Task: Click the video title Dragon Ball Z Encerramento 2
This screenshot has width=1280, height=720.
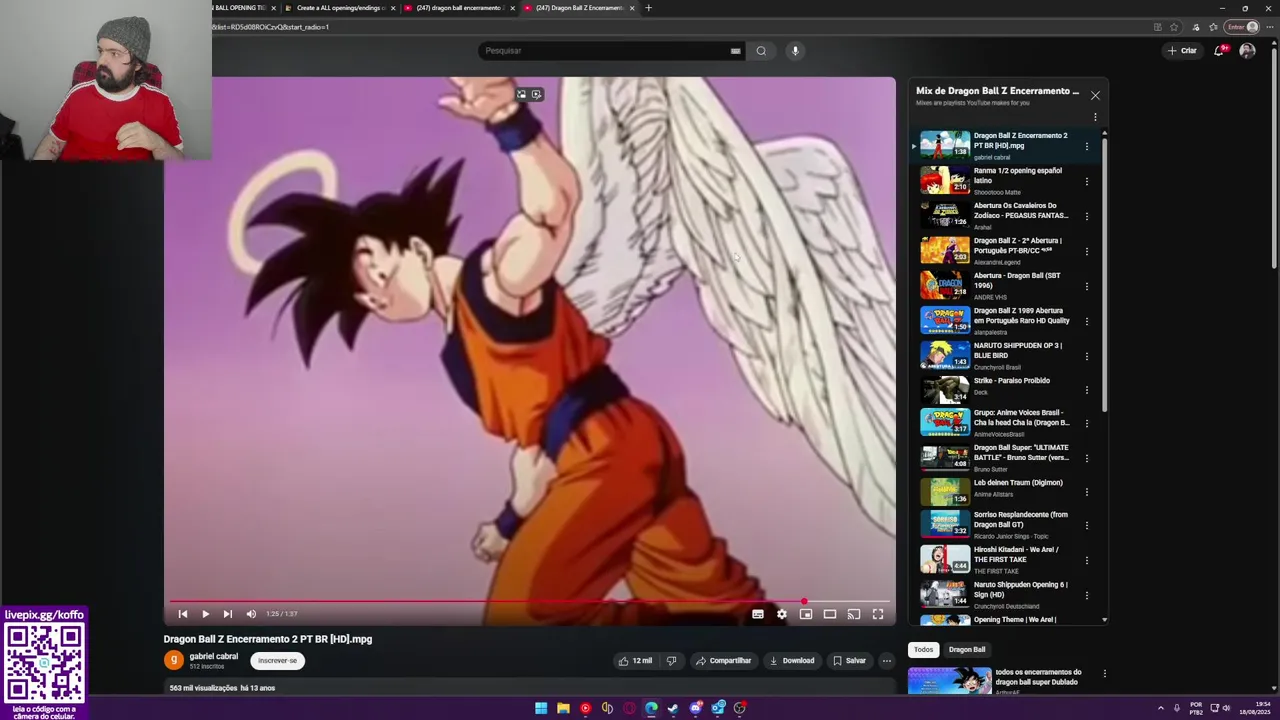Action: pos(268,640)
